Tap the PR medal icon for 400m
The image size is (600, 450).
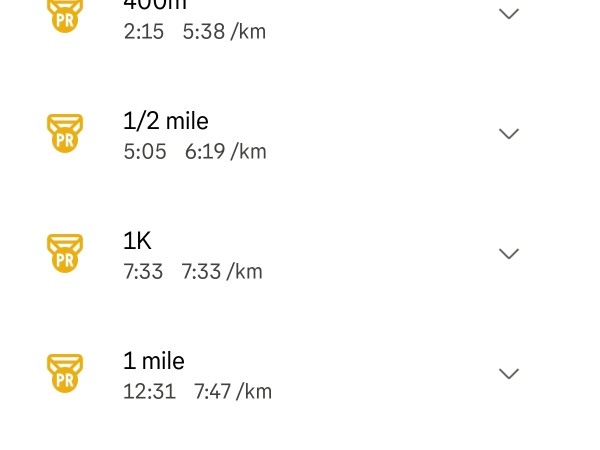(x=65, y=15)
